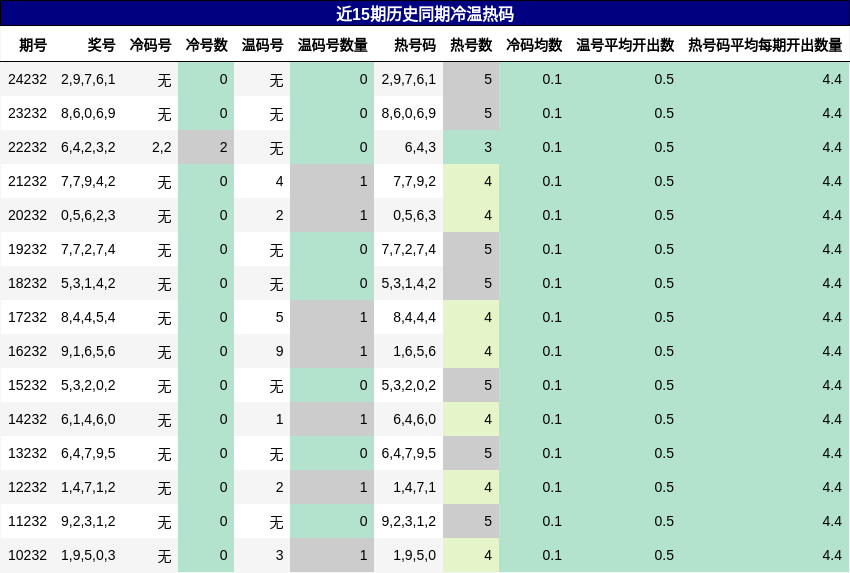The height and width of the screenshot is (573, 850).
Task: Click hot numbers 1,9,5,0
Action: (415, 556)
